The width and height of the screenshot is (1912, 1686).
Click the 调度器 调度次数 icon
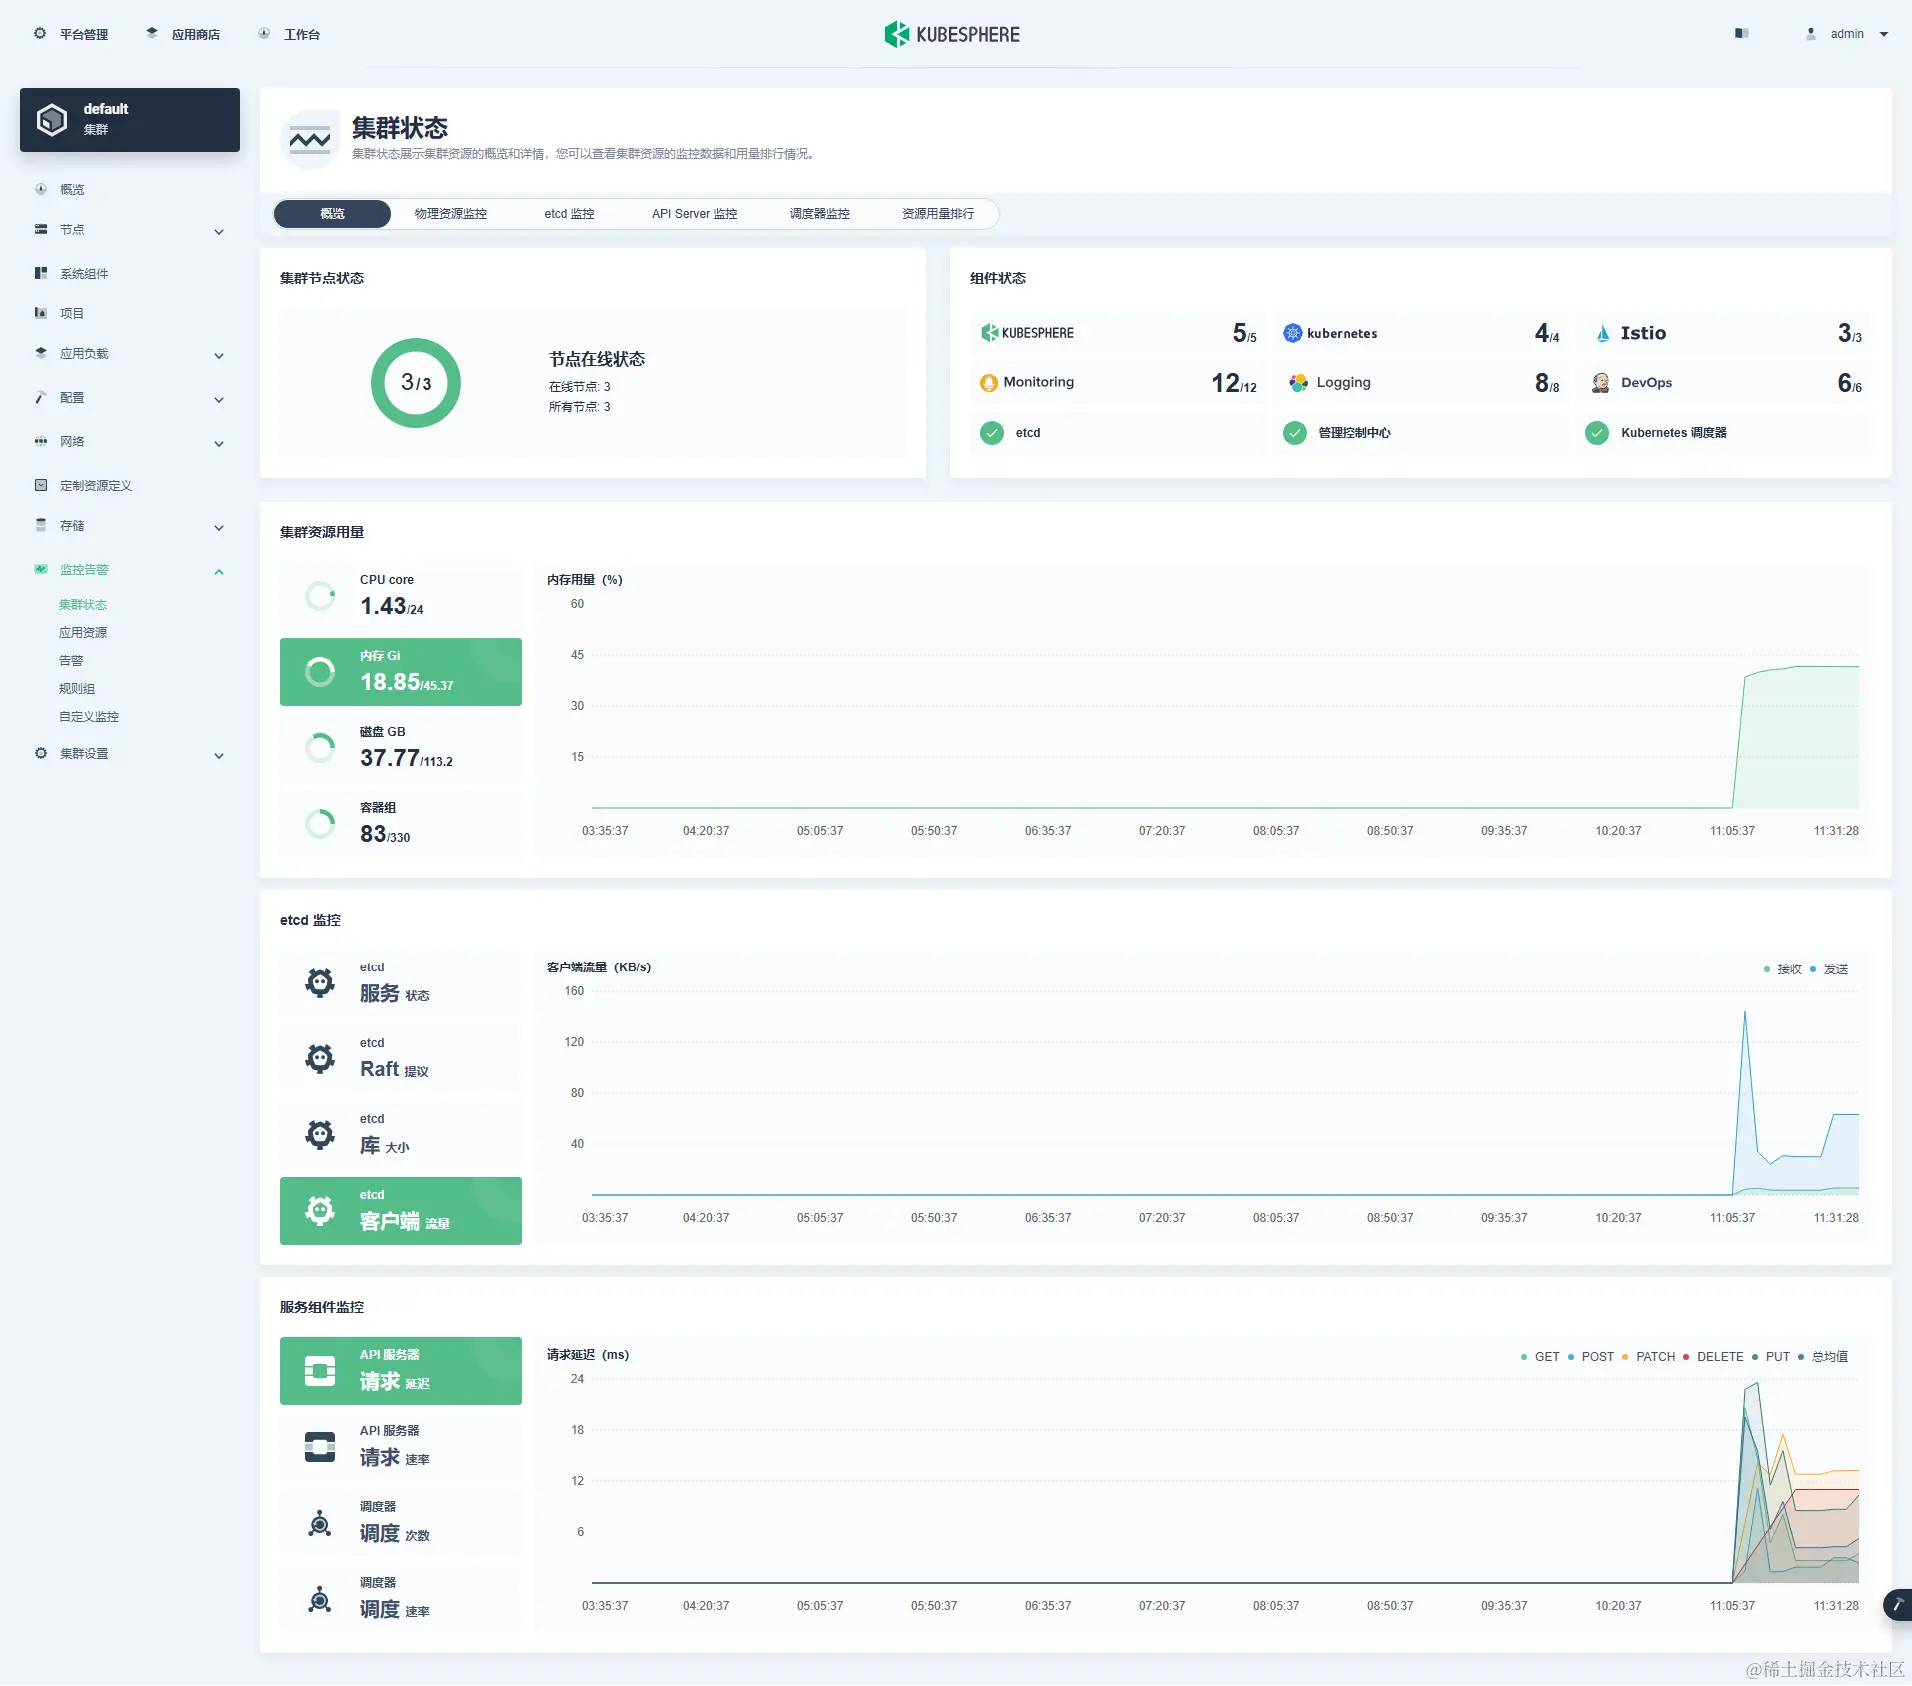[x=319, y=1523]
